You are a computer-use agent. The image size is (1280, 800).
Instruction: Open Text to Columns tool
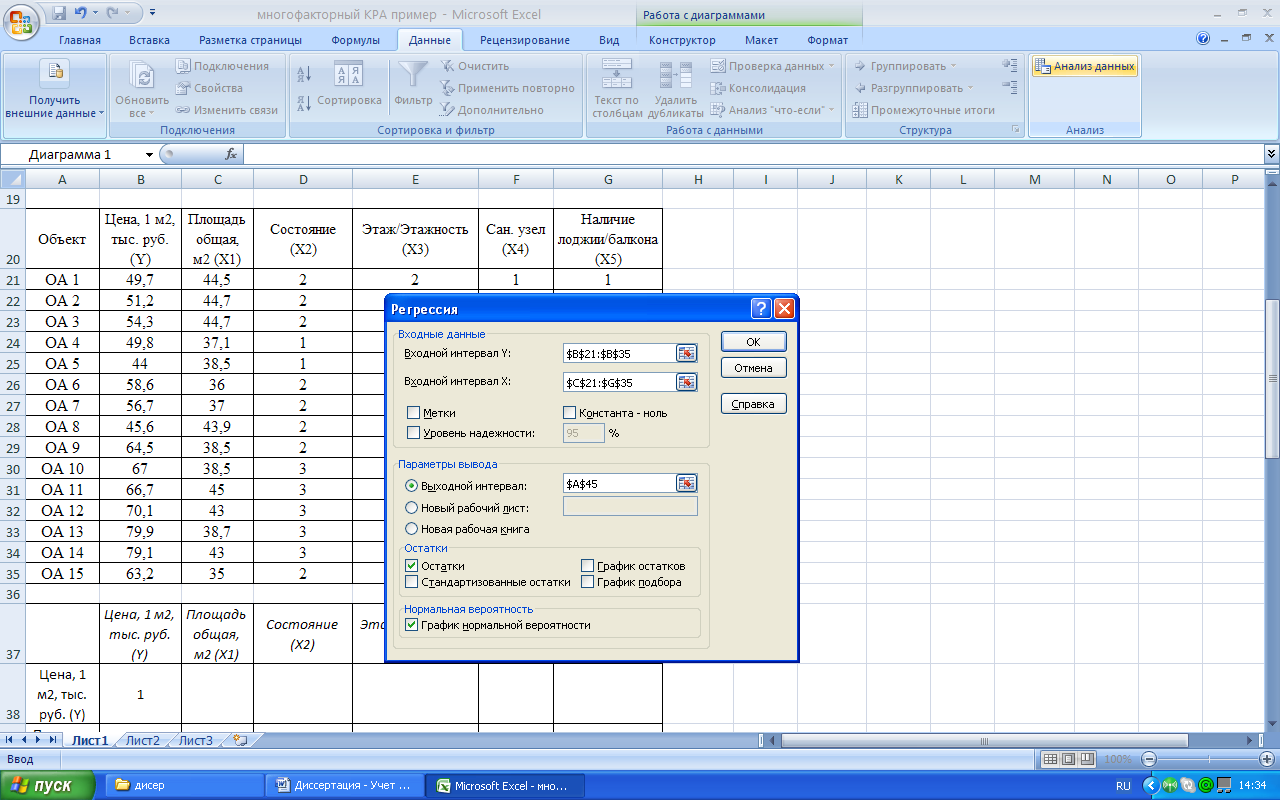617,89
